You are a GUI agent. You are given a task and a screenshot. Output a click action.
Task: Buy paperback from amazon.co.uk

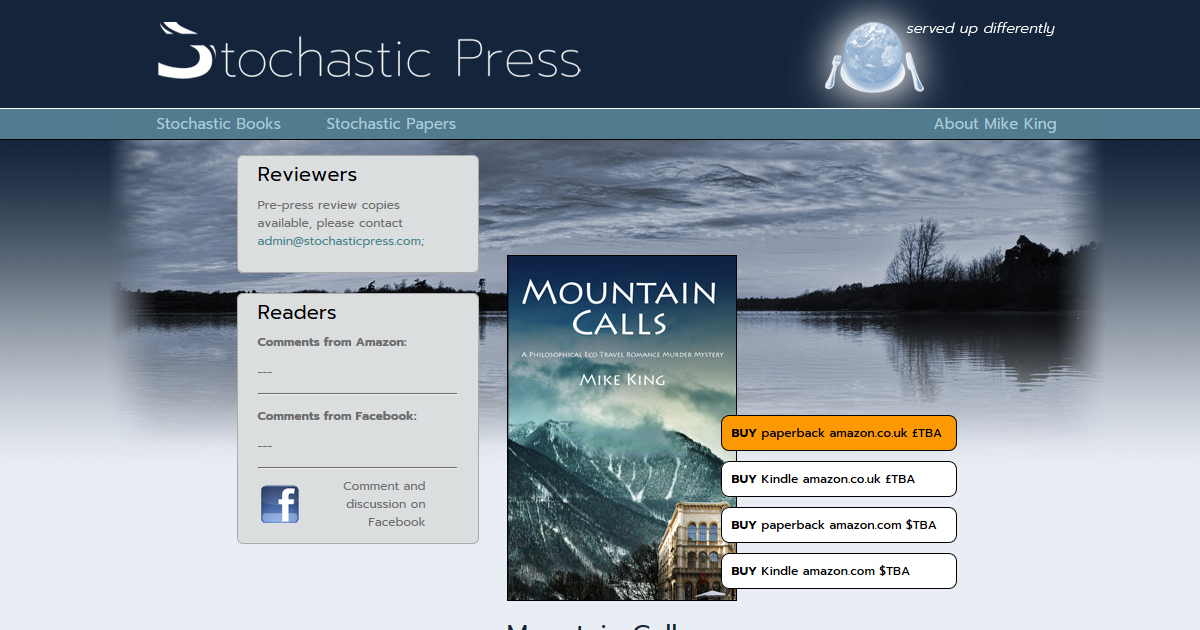pos(838,433)
